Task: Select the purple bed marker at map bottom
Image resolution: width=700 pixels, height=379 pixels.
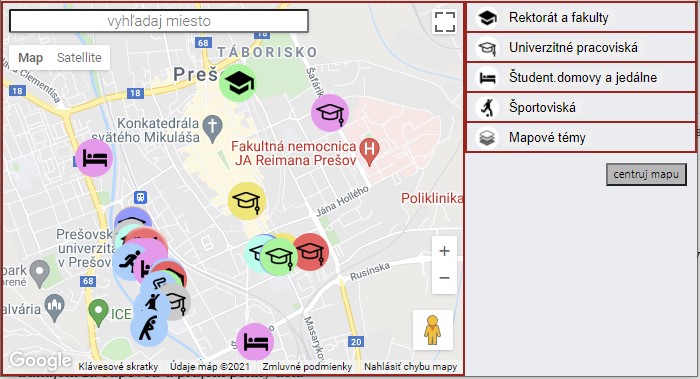Action: click(255, 342)
